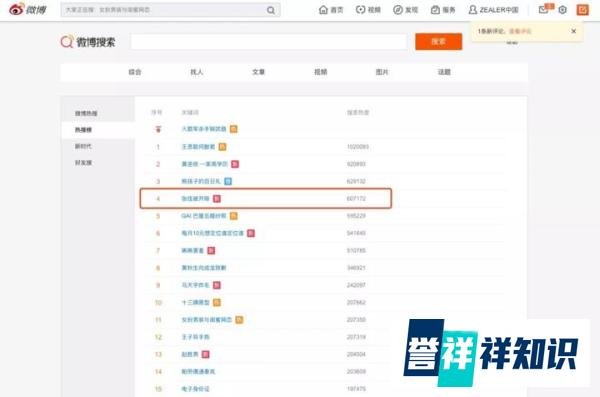Click red badge beside rank 13 topic
This screenshot has width=600, height=397.
click(x=205, y=355)
